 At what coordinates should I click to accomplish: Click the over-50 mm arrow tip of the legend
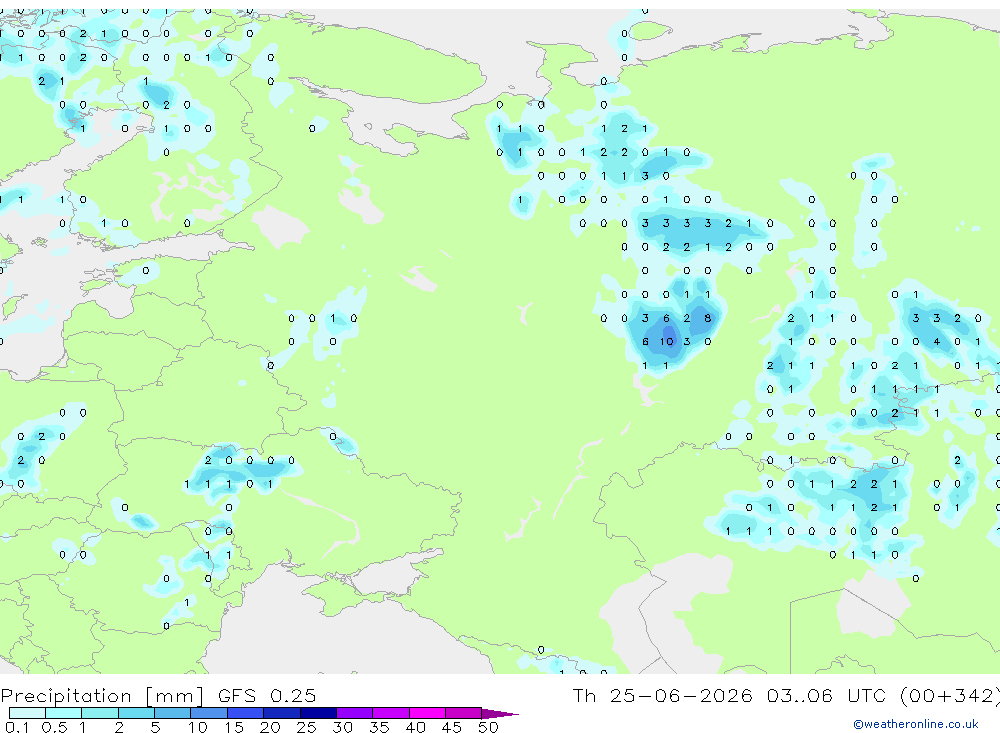(500, 713)
